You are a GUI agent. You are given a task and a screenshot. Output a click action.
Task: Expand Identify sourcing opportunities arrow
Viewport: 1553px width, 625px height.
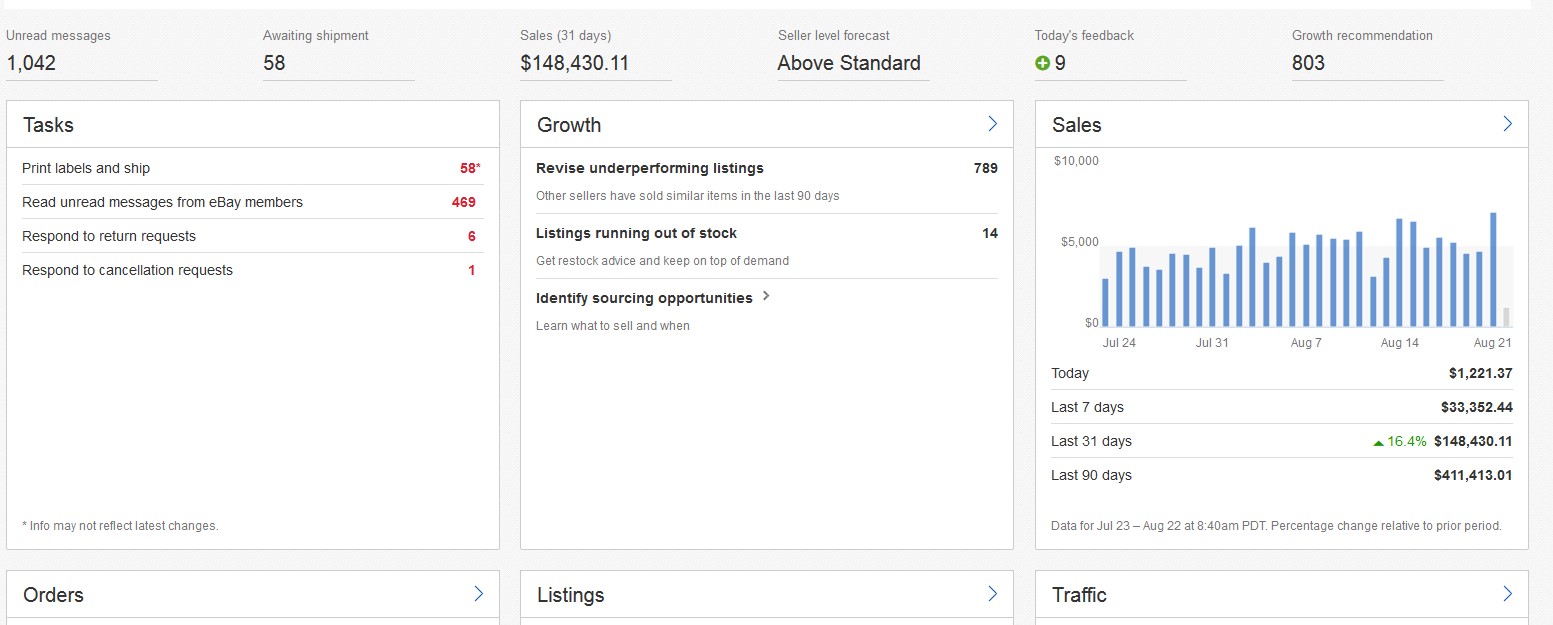point(766,297)
